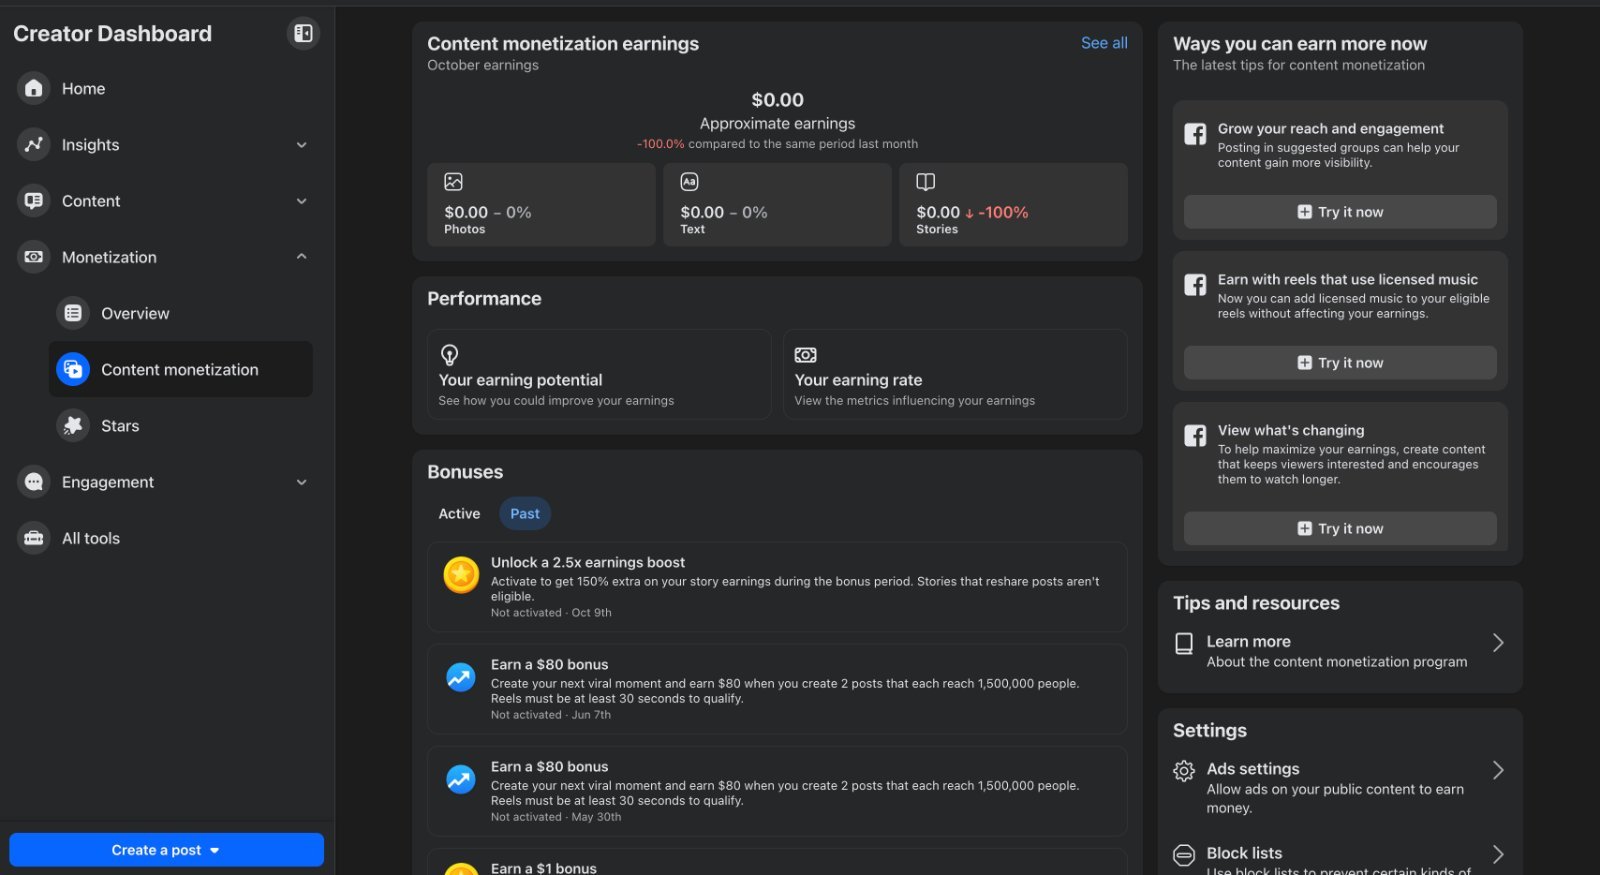The width and height of the screenshot is (1600, 875).
Task: Expand the Insights menu chevron
Action: 302,145
